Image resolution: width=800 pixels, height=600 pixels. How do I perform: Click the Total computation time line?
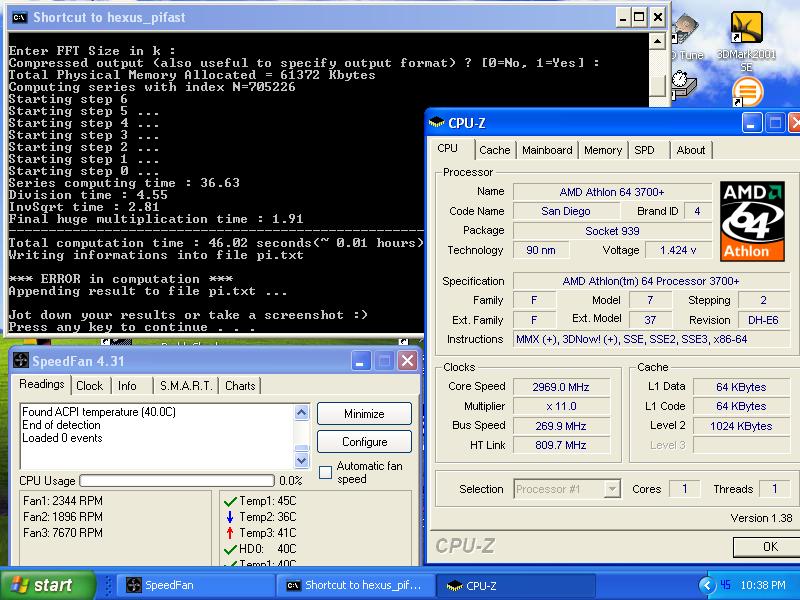click(x=216, y=243)
